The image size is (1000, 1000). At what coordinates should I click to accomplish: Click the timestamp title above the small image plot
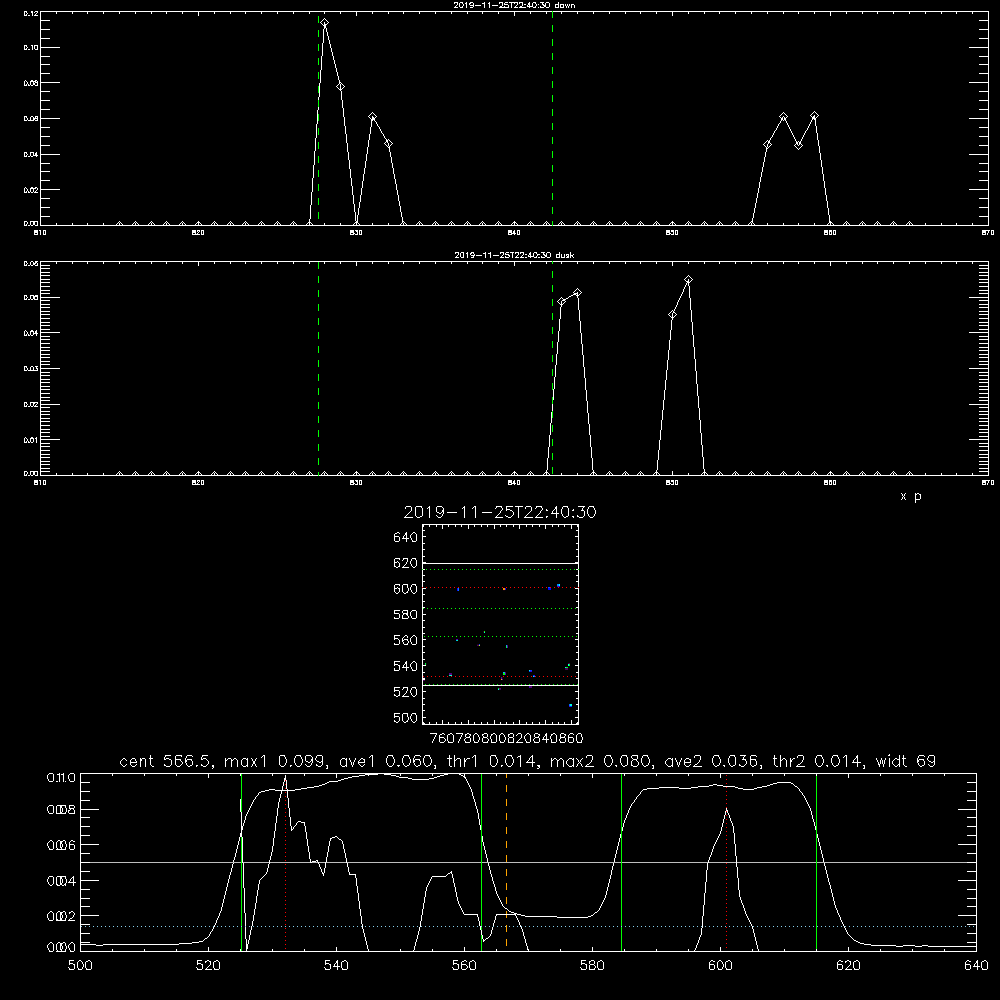pos(500,512)
